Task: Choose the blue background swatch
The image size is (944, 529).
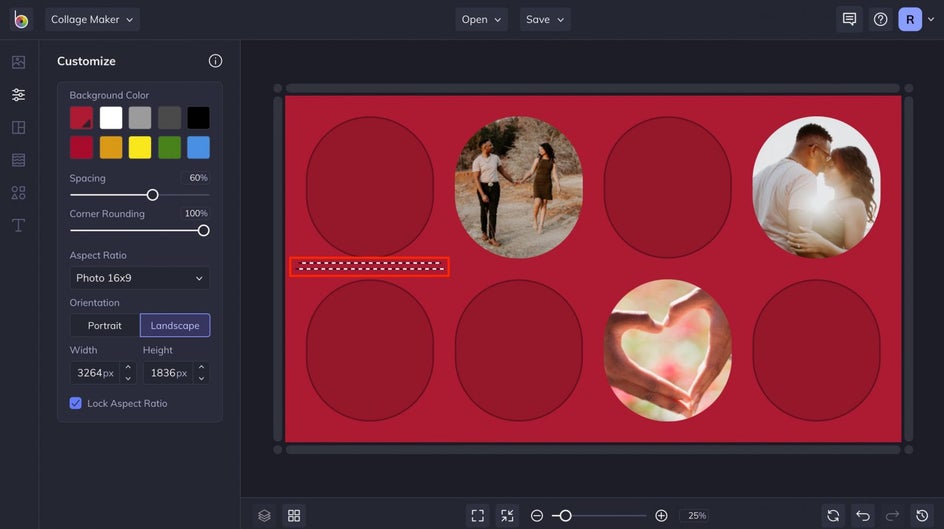Action: [198, 147]
